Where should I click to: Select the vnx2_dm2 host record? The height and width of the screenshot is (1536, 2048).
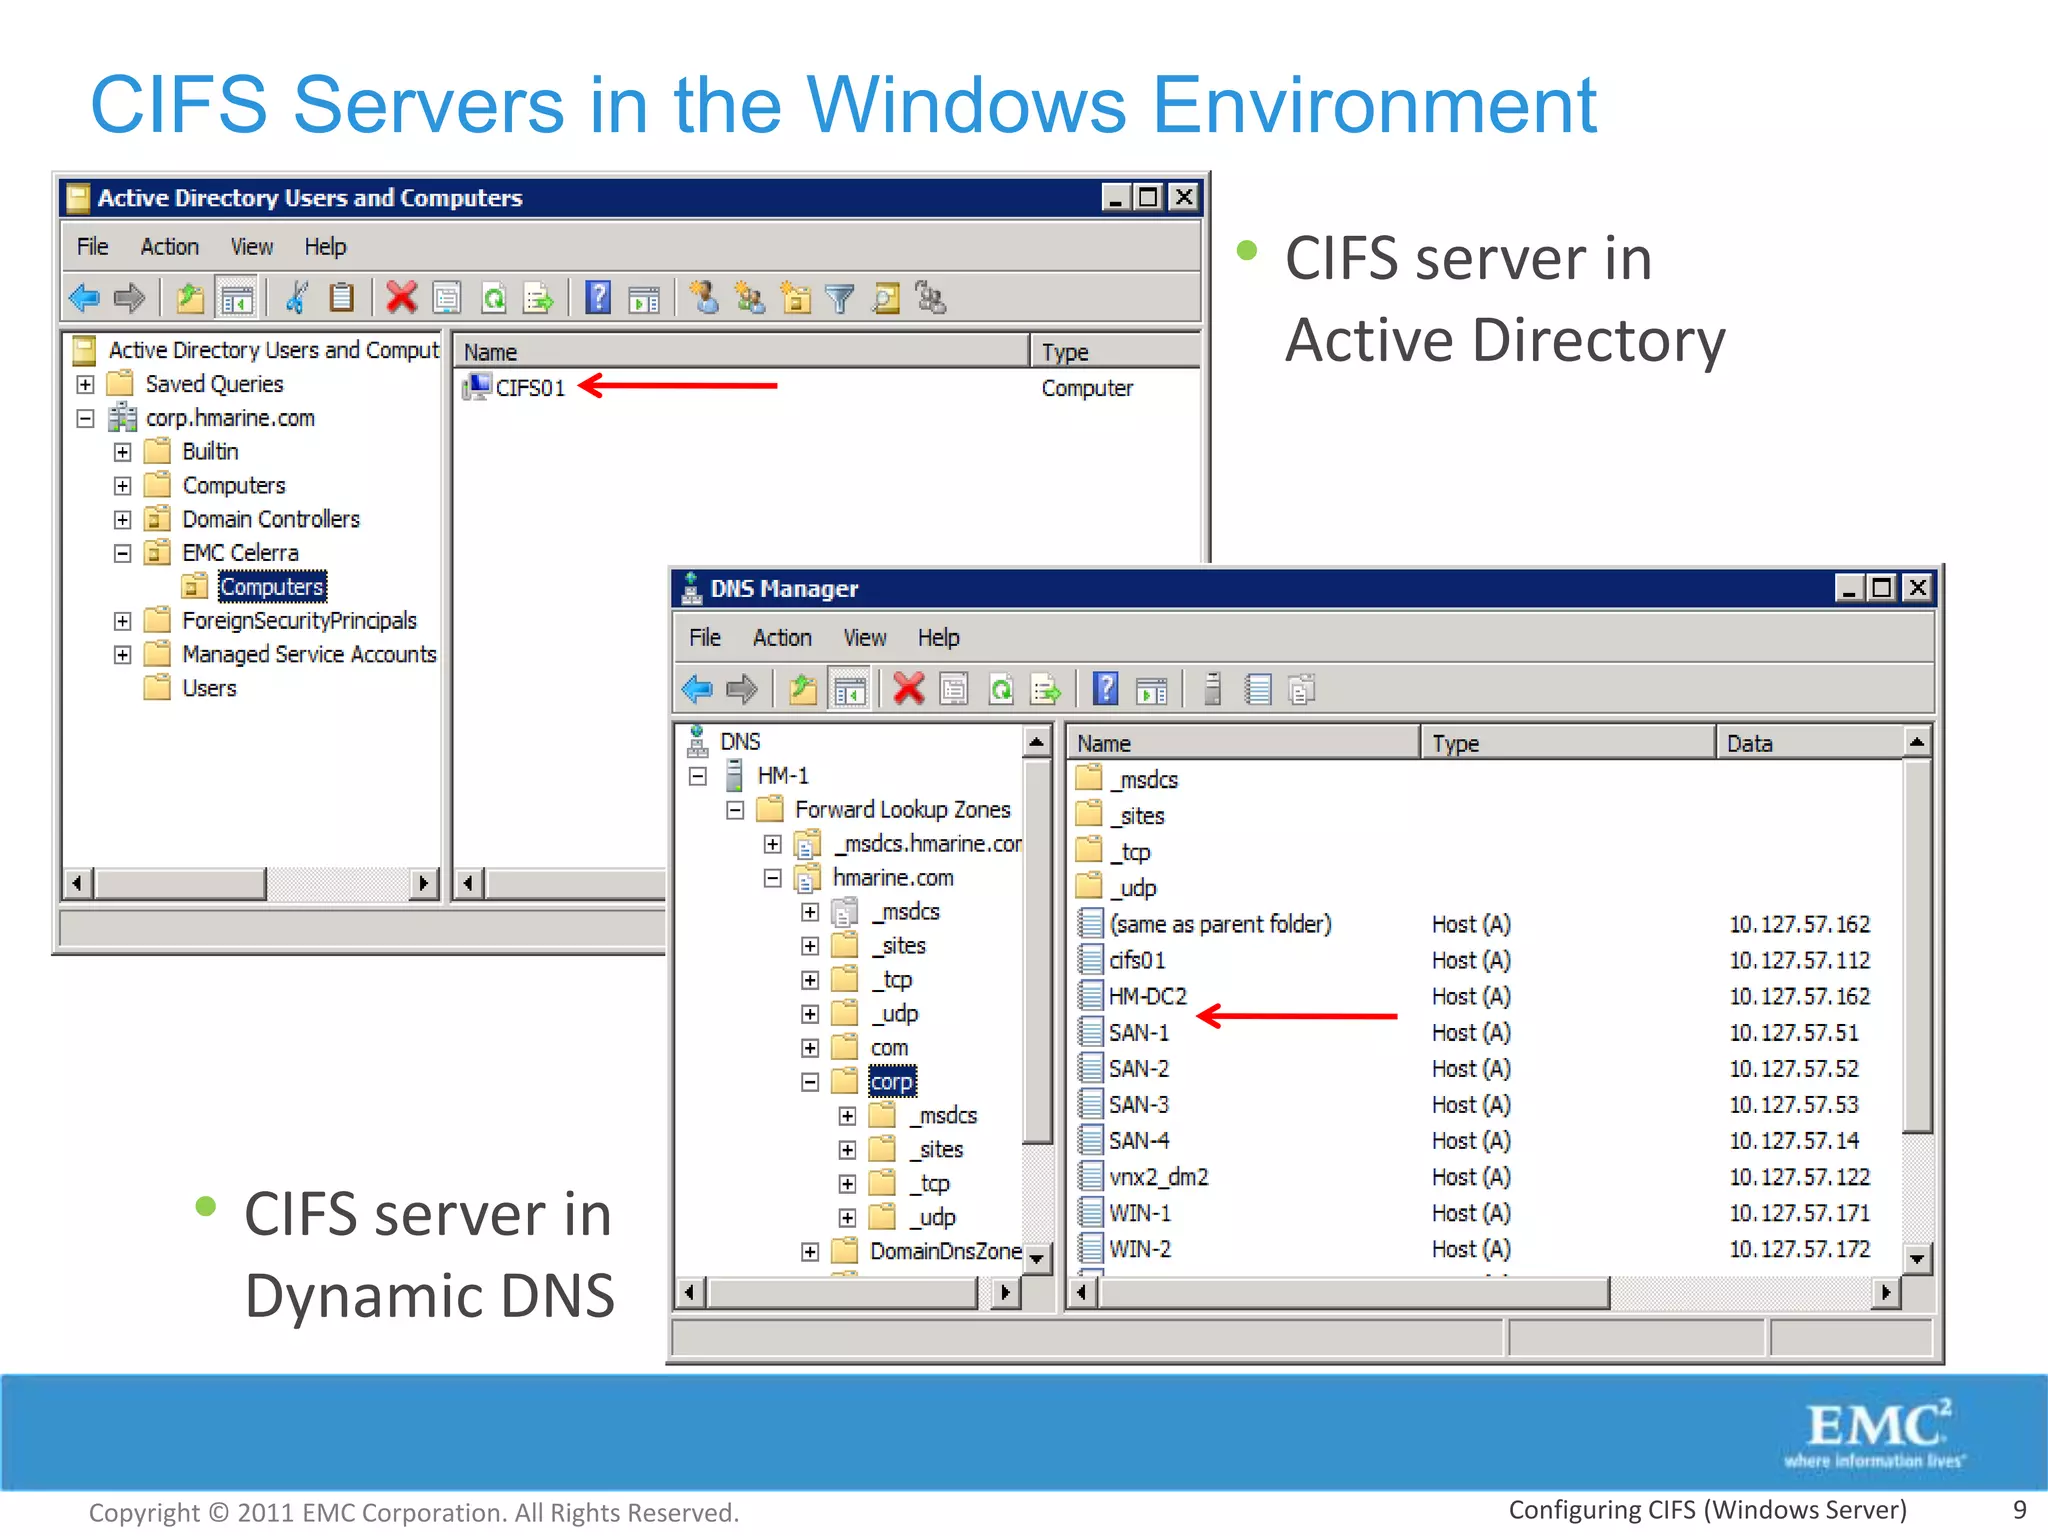point(1158,1178)
